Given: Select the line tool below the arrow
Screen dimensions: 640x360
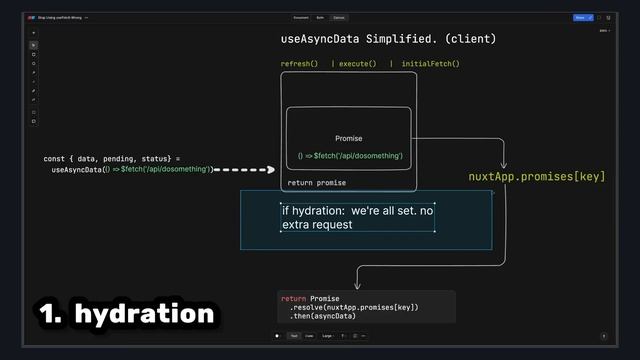Looking at the screenshot, I should 33,82.
